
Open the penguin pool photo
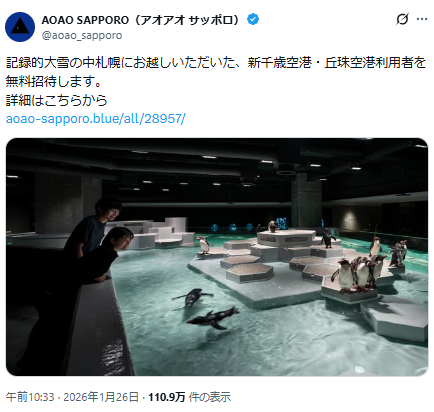217,257
